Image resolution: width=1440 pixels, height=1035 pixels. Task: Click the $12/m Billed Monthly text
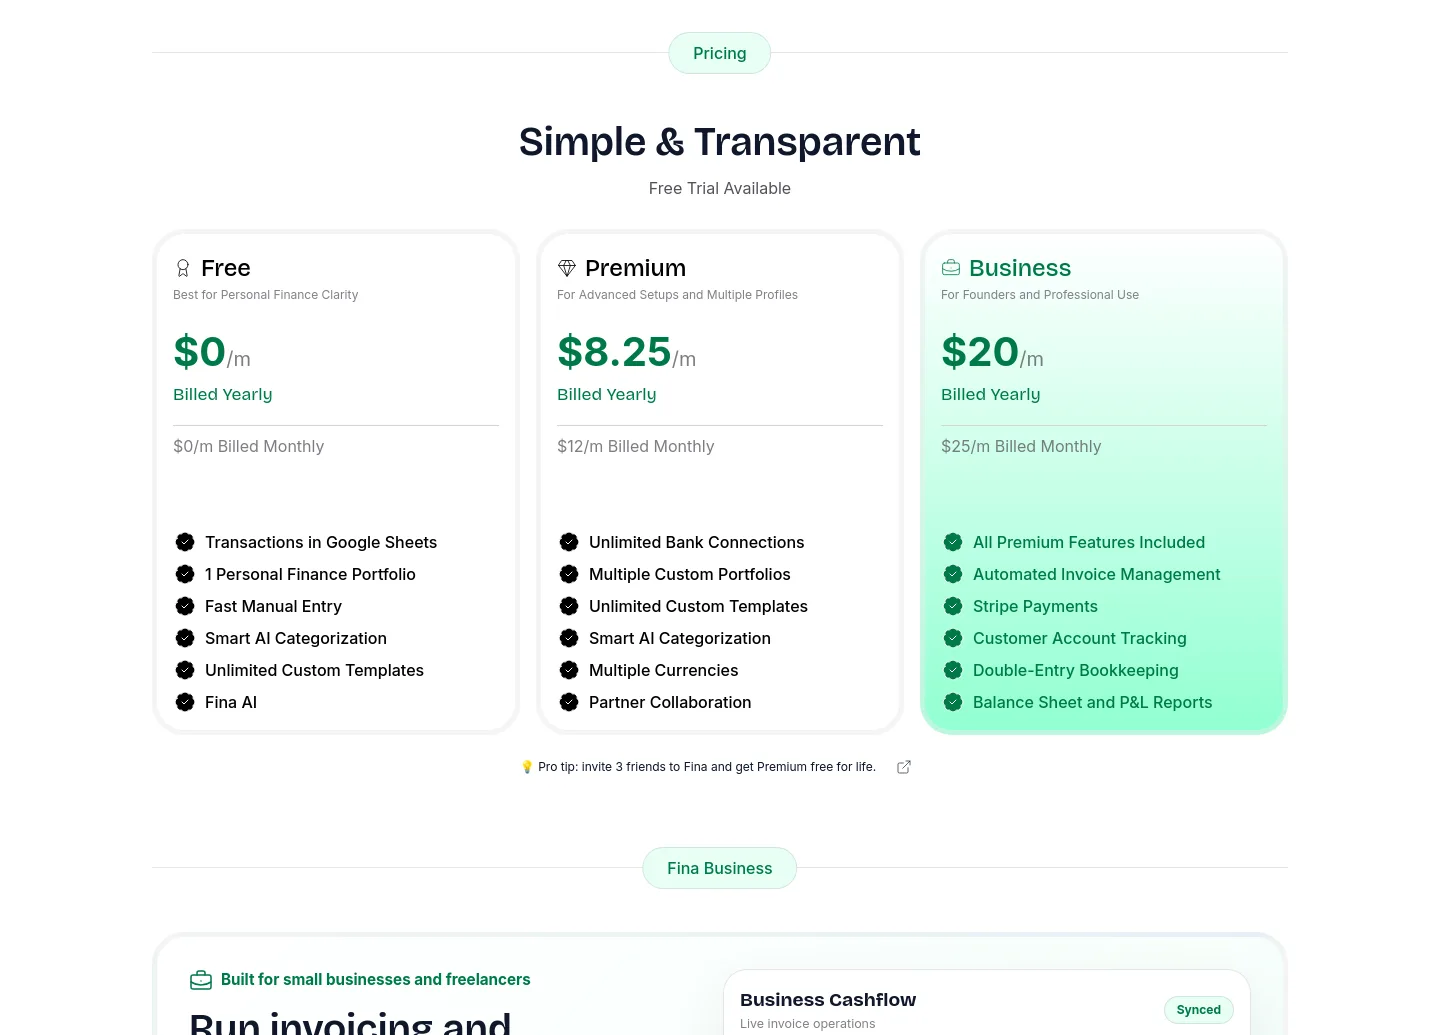tap(636, 446)
